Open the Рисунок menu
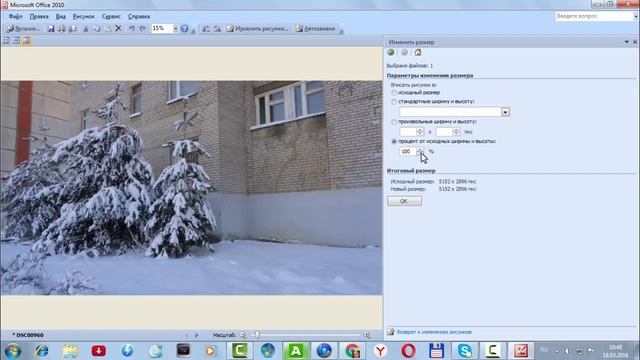This screenshot has width=640, height=360. coord(83,16)
